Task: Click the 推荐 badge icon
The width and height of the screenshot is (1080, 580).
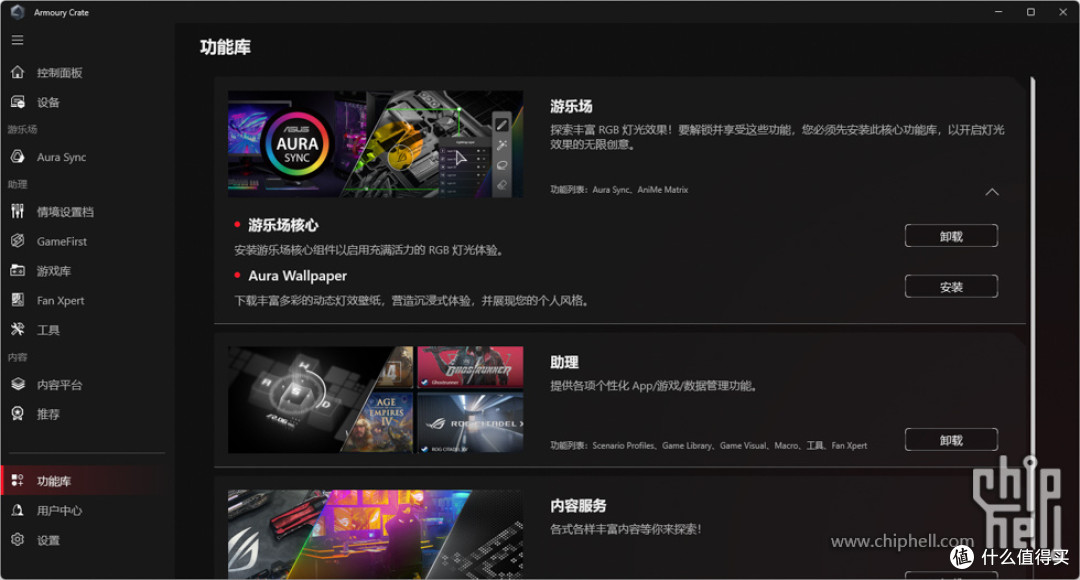Action: (18, 413)
